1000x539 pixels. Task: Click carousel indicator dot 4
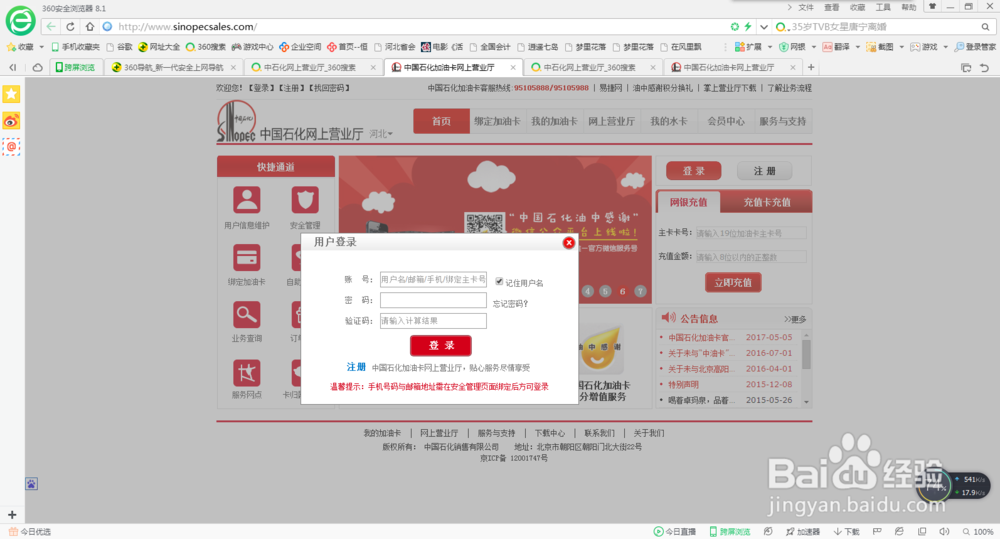pos(587,291)
